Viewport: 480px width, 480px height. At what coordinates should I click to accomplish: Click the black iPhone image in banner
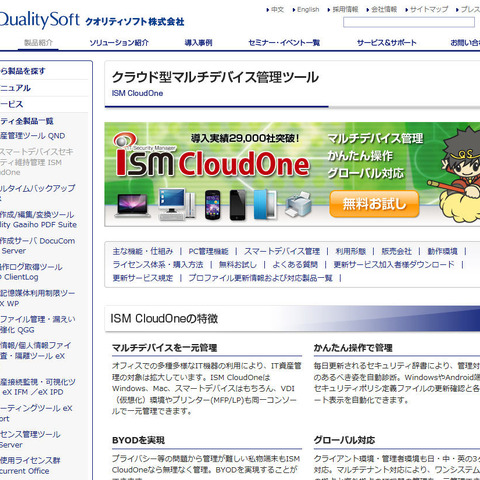[x=237, y=205]
